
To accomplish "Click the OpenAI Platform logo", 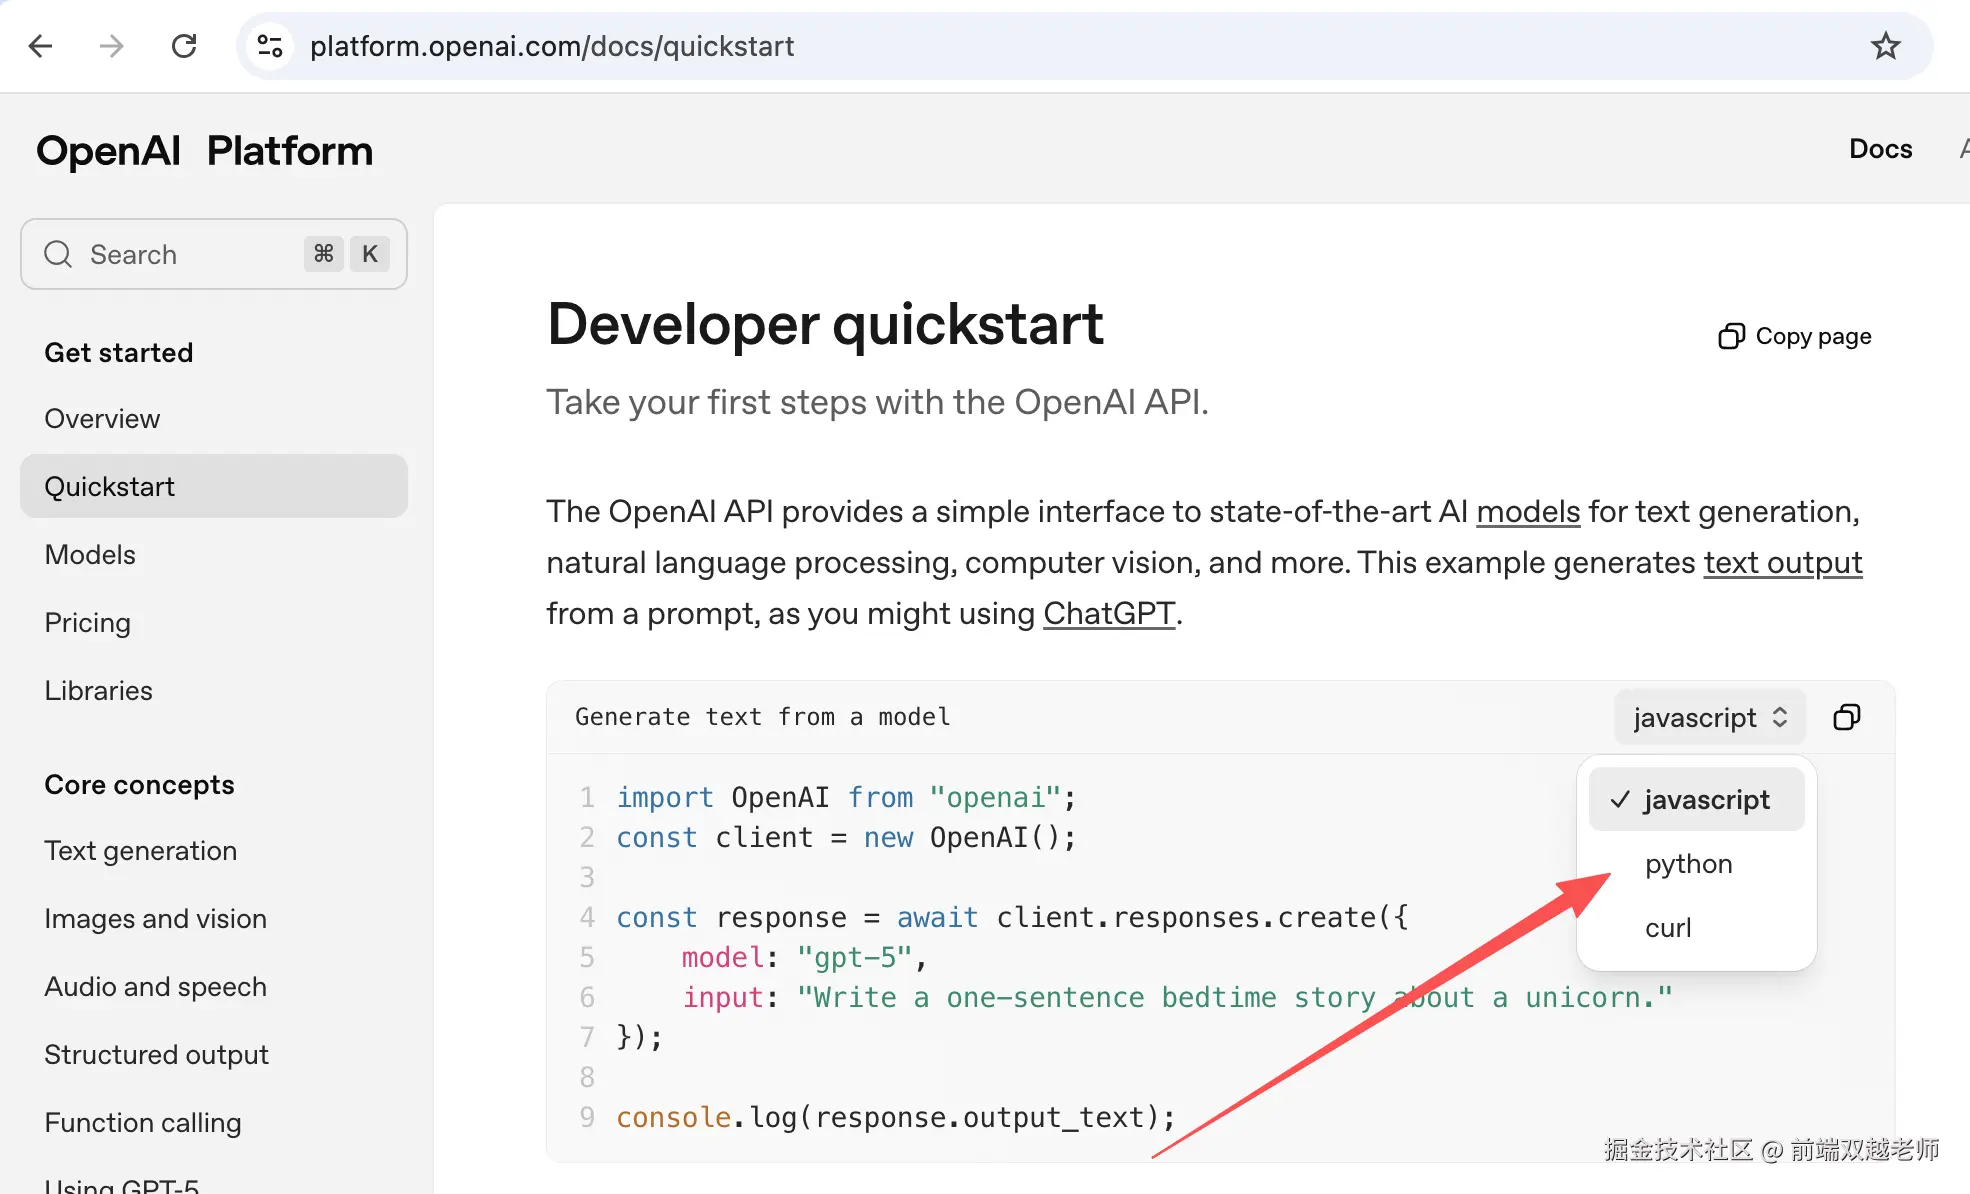I will click(204, 151).
